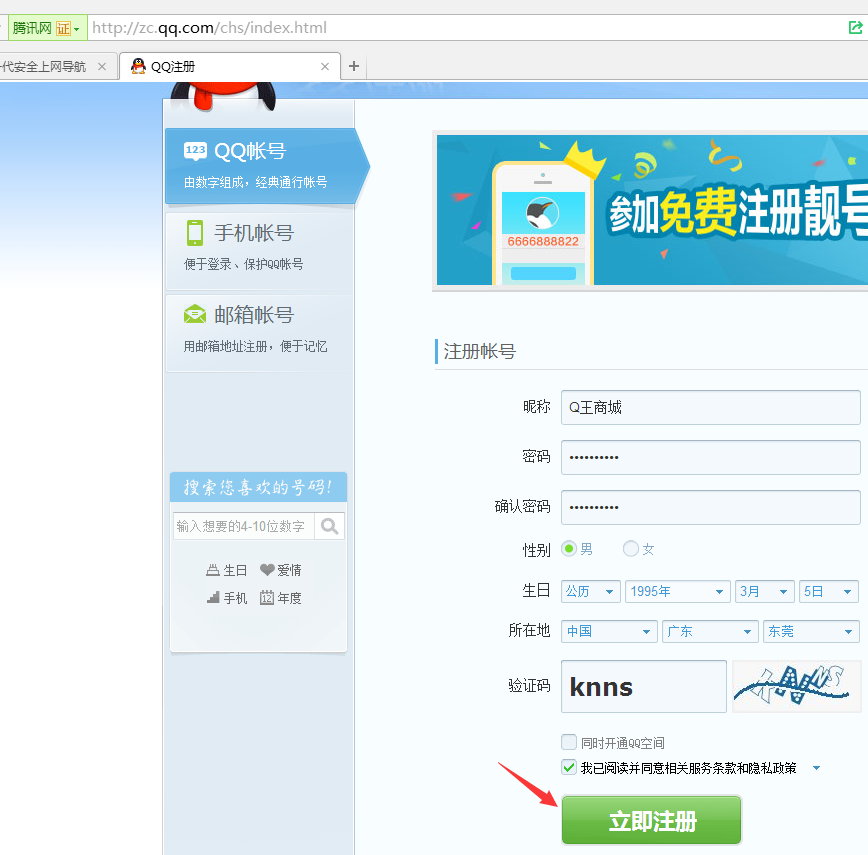Click the browser address bar URL
Screen dimensions: 868x855
(209, 28)
